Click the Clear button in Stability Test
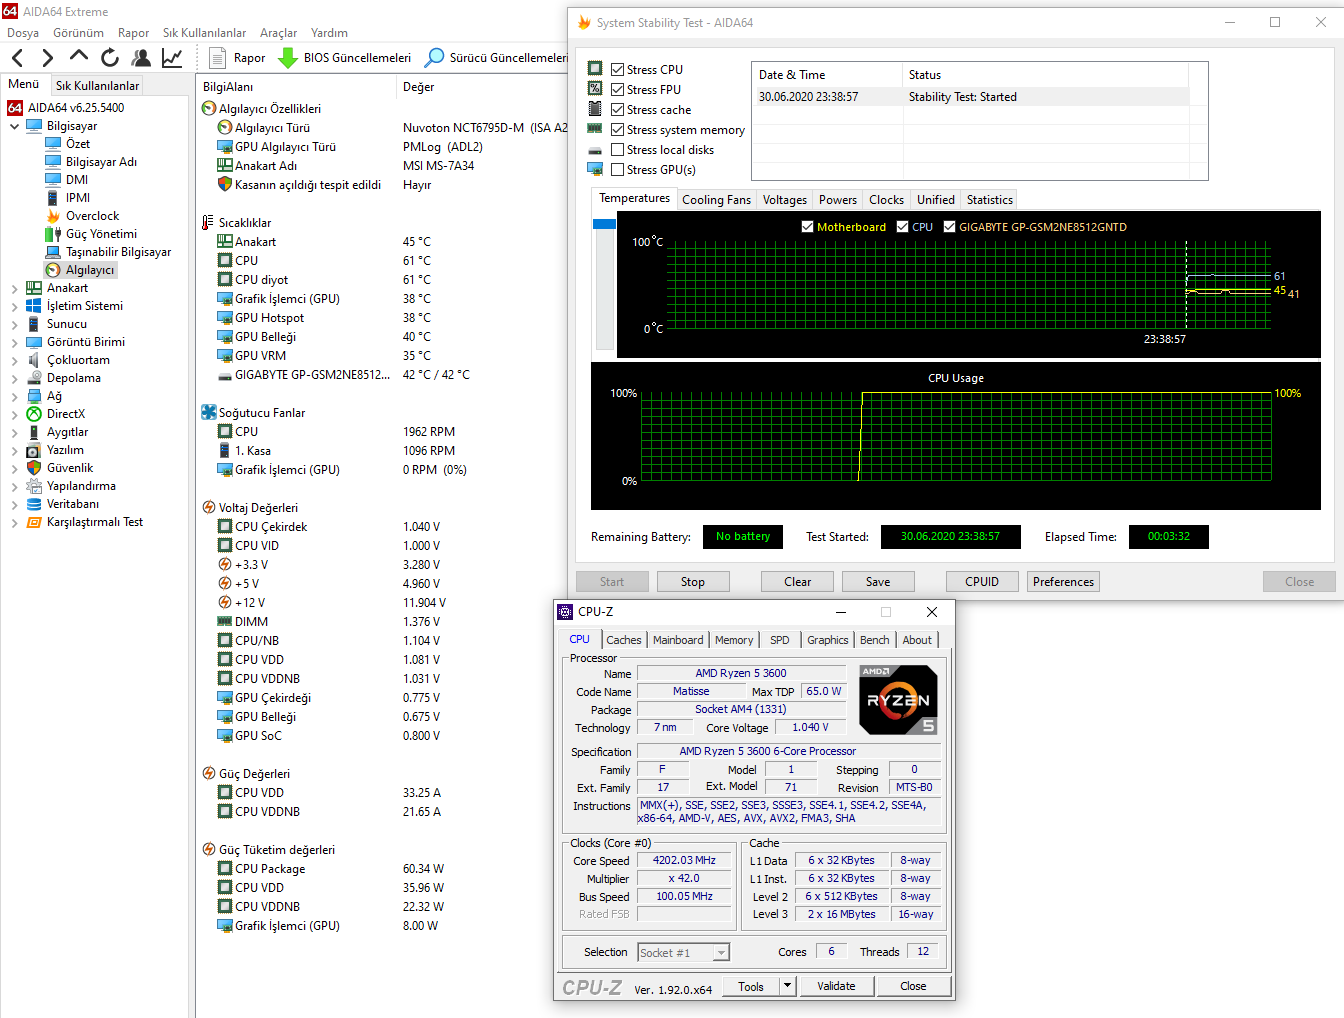 [798, 582]
